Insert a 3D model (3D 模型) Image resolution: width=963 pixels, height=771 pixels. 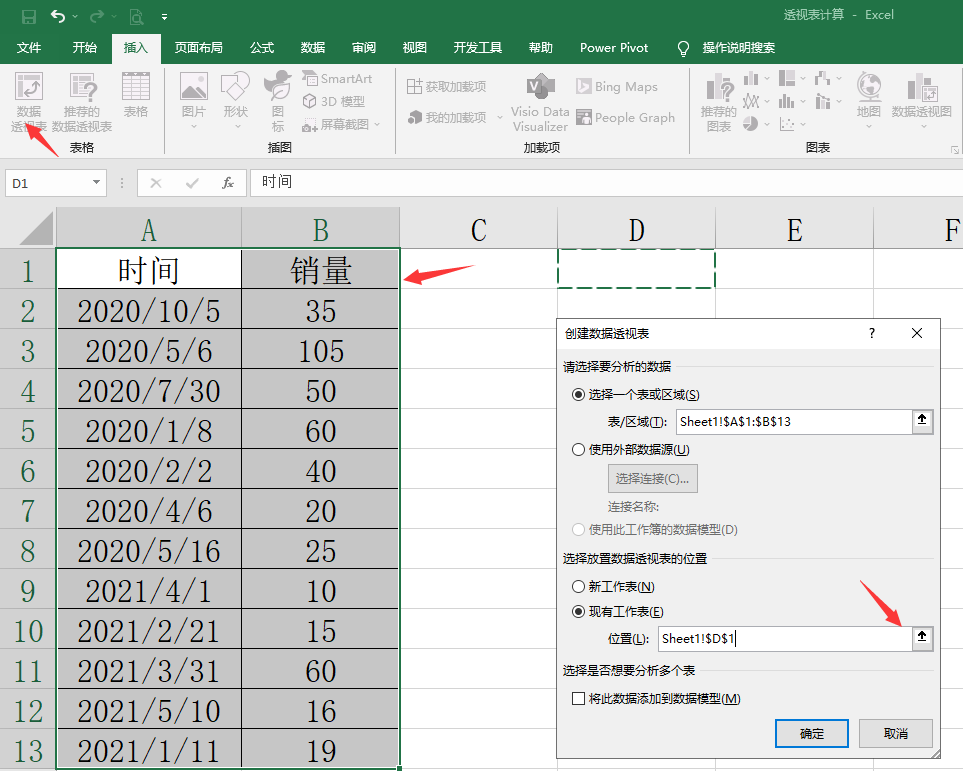[x=334, y=101]
